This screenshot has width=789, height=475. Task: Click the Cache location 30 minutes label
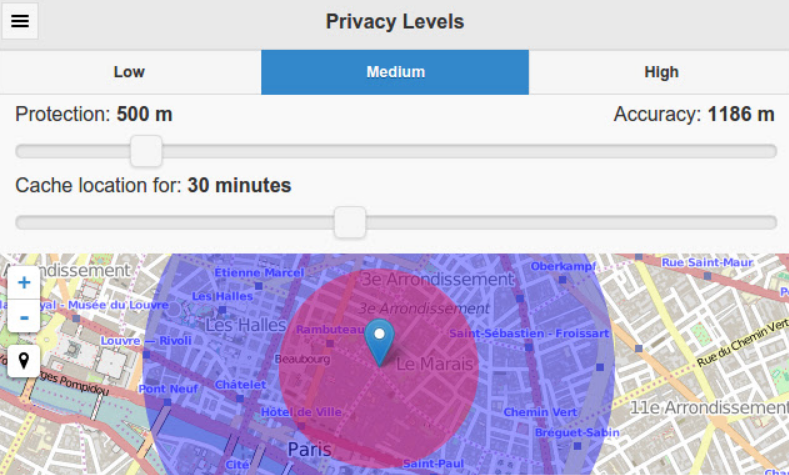(153, 185)
